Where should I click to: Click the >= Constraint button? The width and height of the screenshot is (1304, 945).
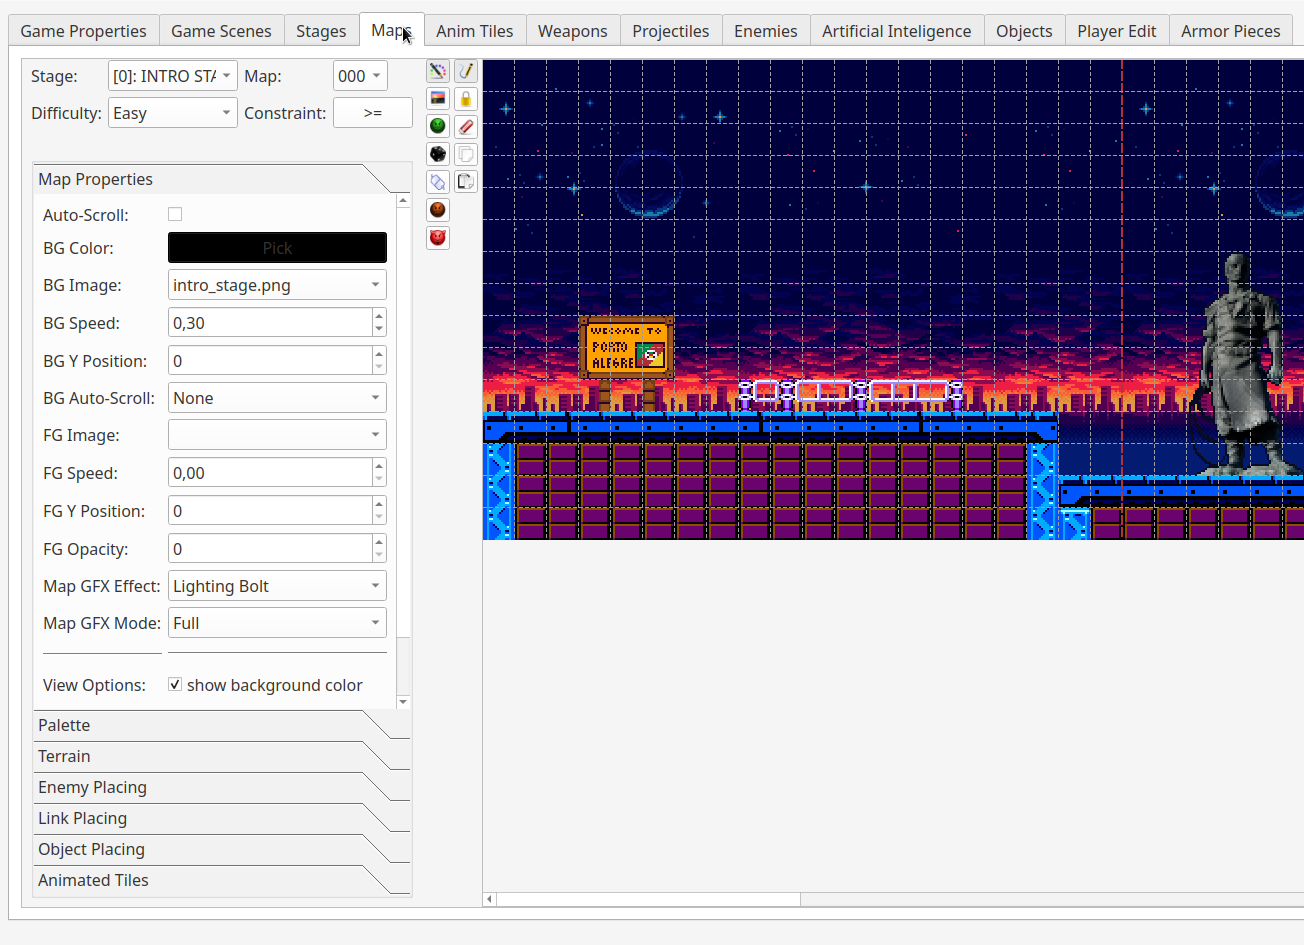(372, 113)
